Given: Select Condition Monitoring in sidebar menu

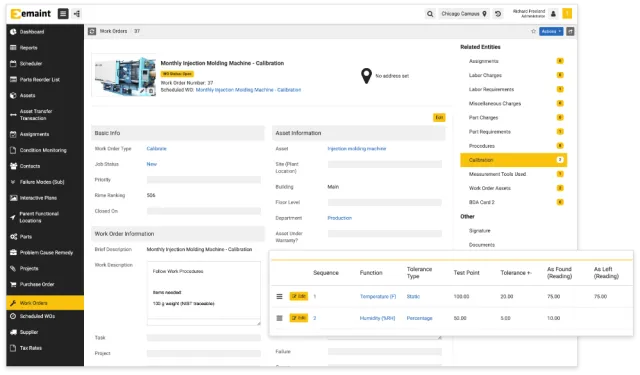Looking at the screenshot, I should coord(42,150).
